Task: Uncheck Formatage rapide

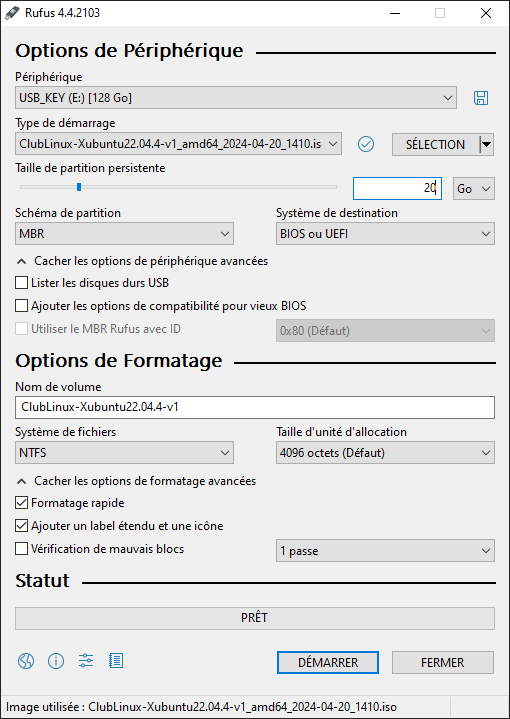Action: coord(22,503)
